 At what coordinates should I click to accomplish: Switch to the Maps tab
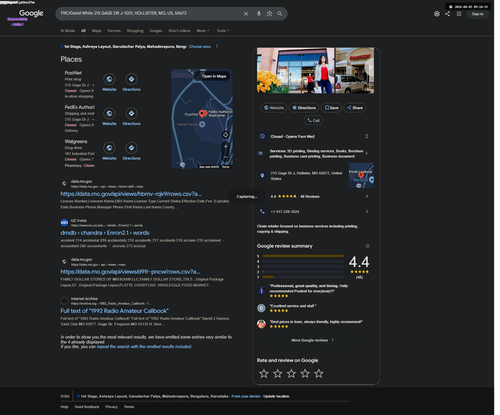pos(96,31)
